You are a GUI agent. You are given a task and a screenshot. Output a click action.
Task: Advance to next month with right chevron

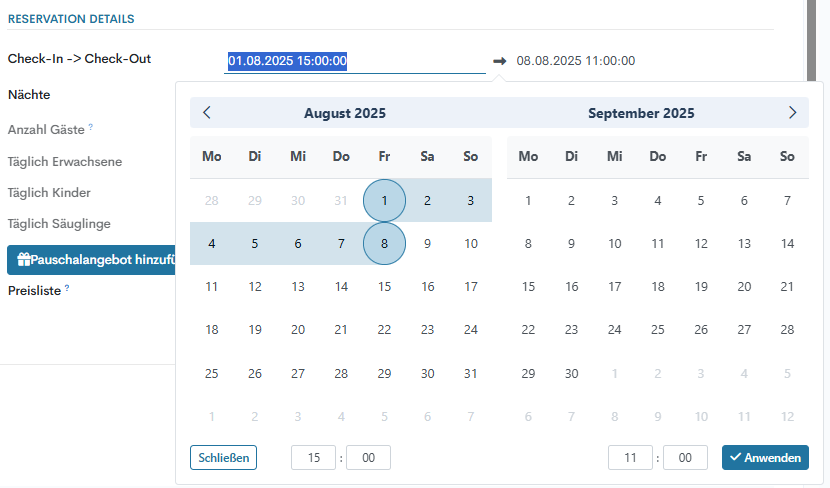click(792, 113)
